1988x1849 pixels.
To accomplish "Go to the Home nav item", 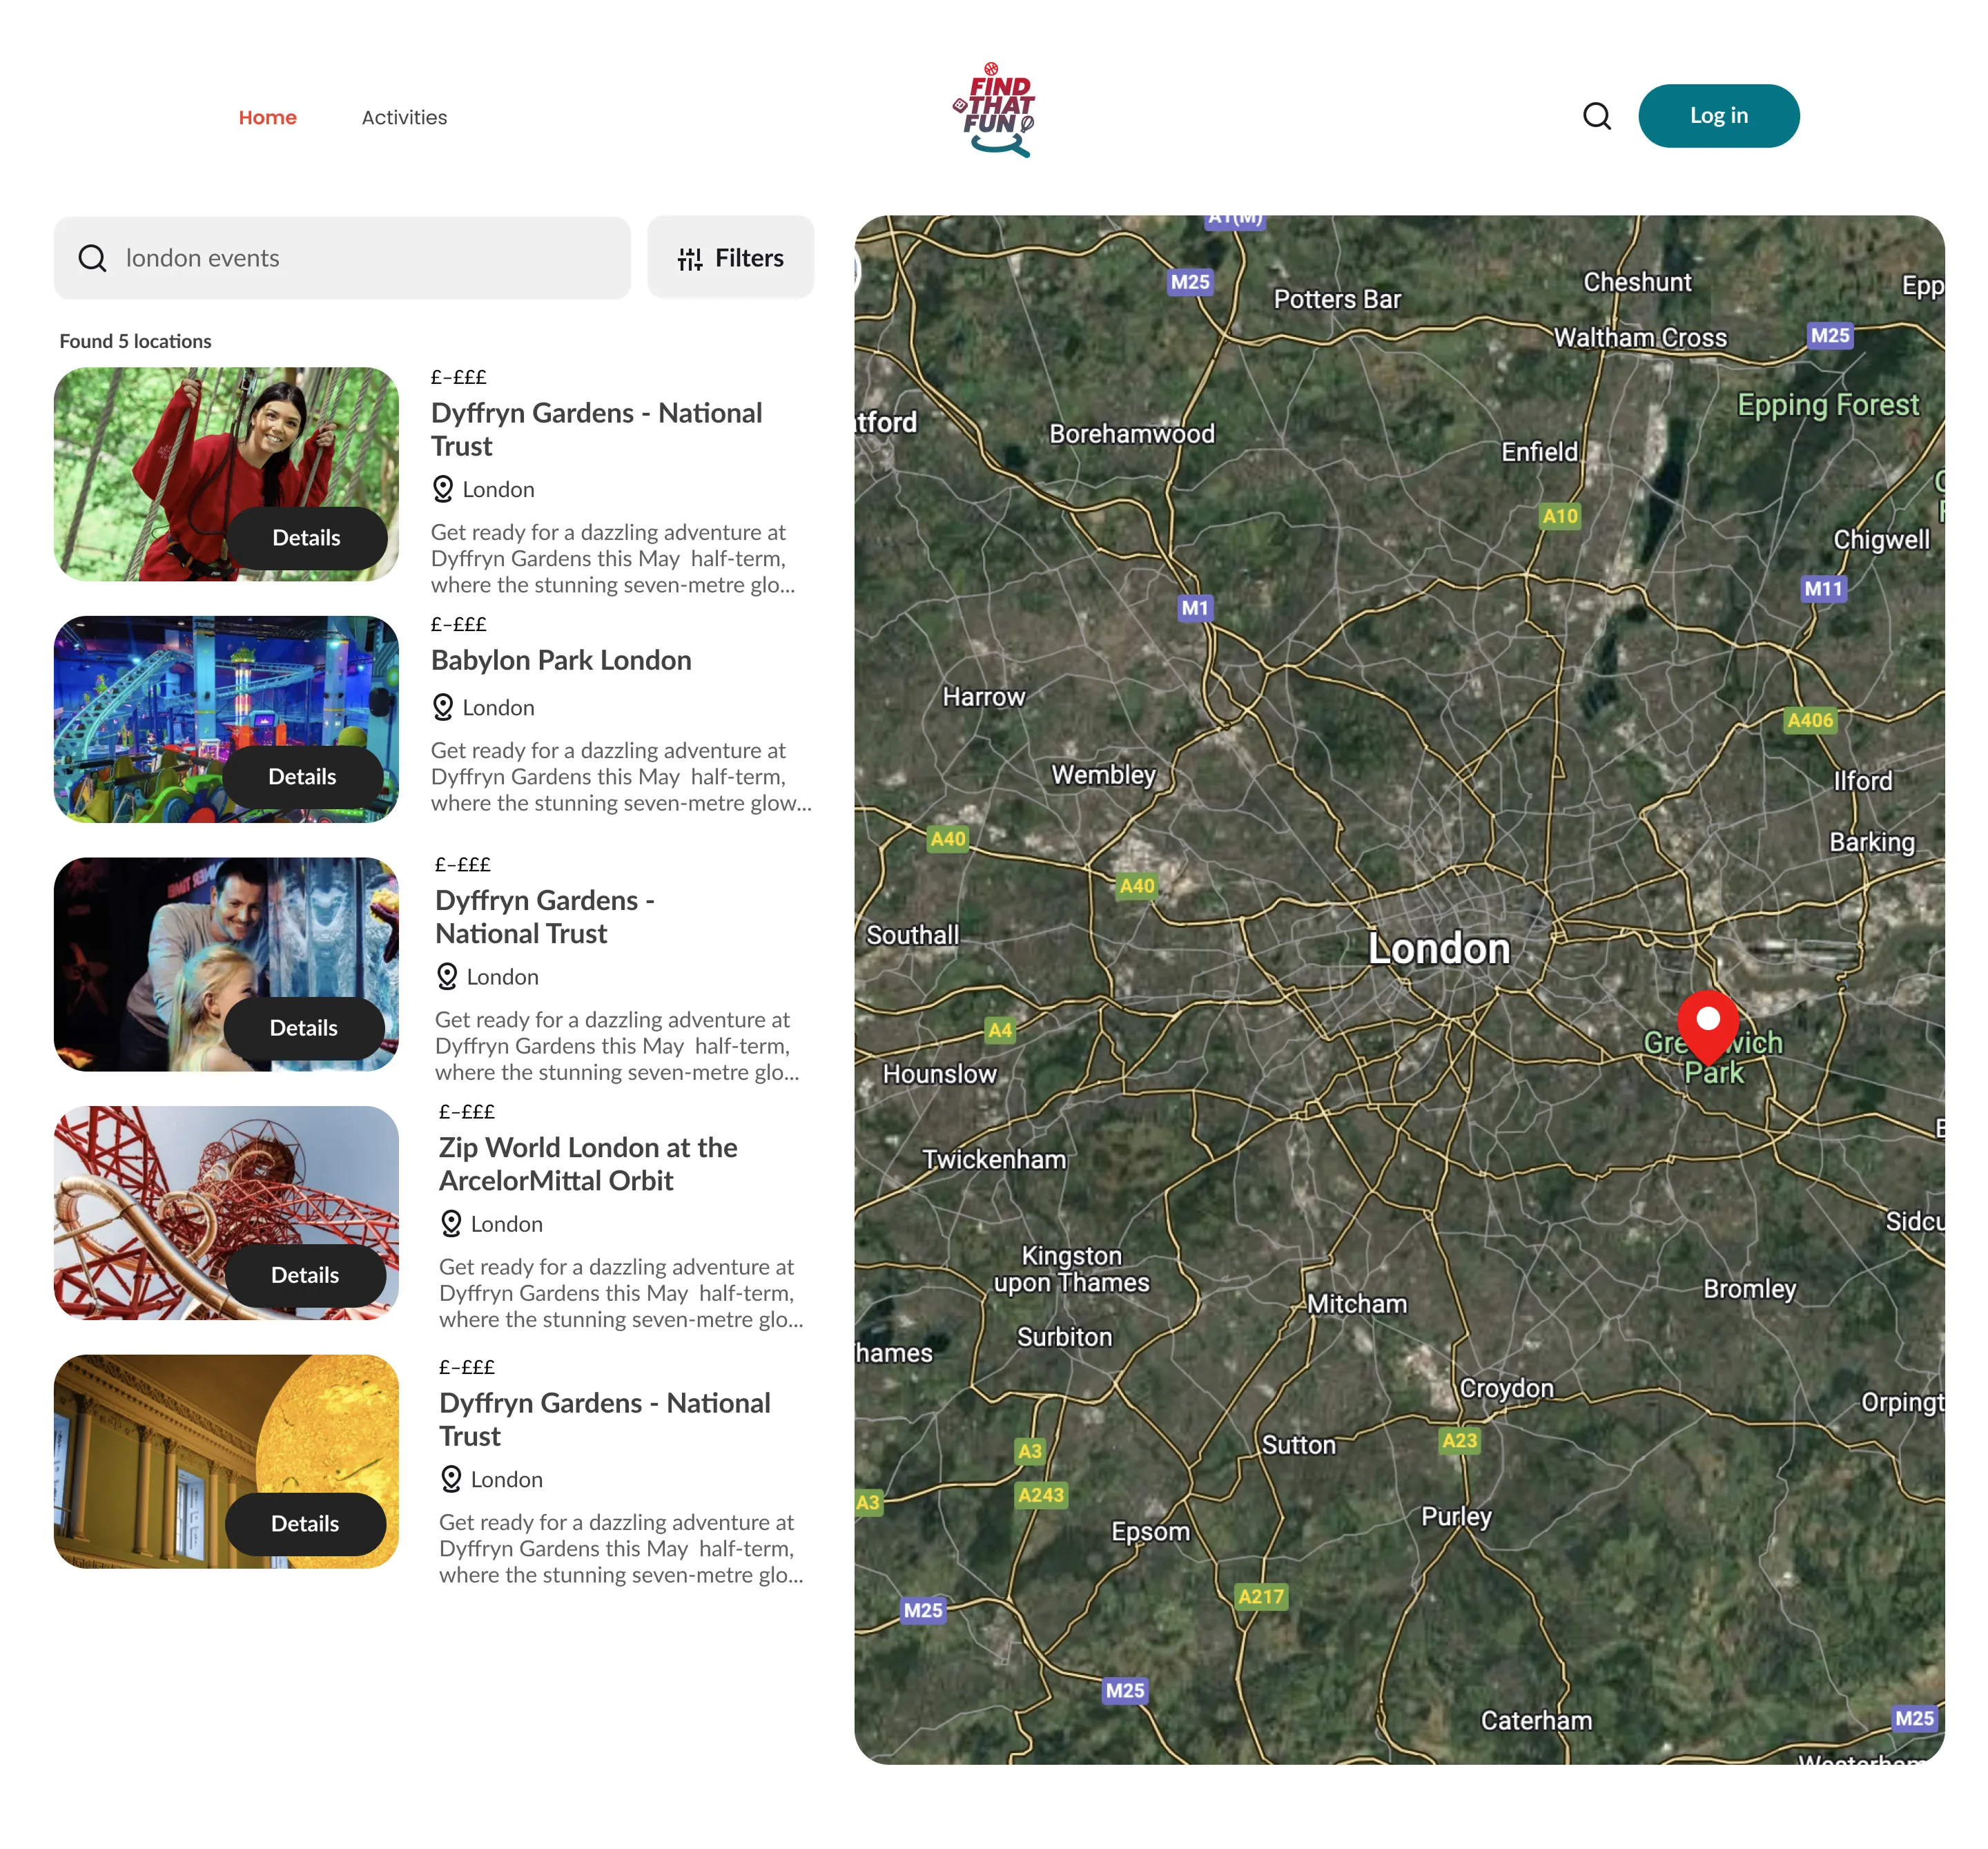I will click(x=267, y=117).
